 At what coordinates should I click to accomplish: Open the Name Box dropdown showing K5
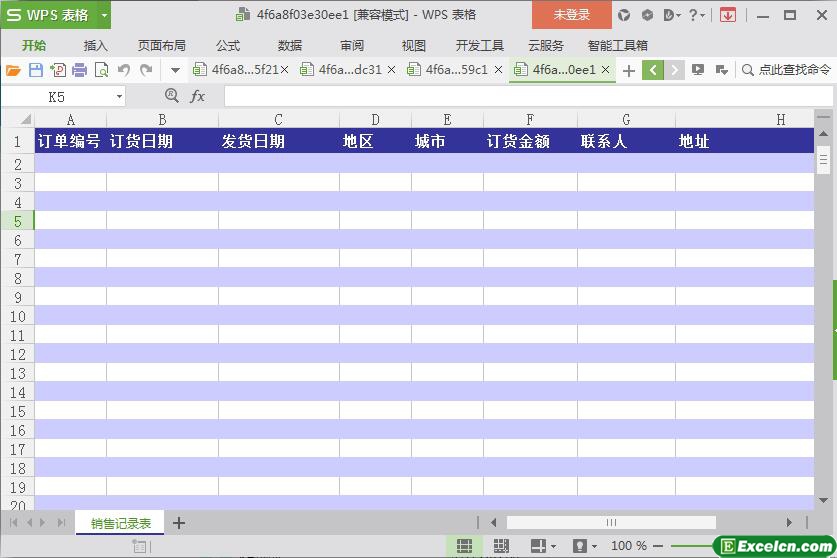coord(120,96)
